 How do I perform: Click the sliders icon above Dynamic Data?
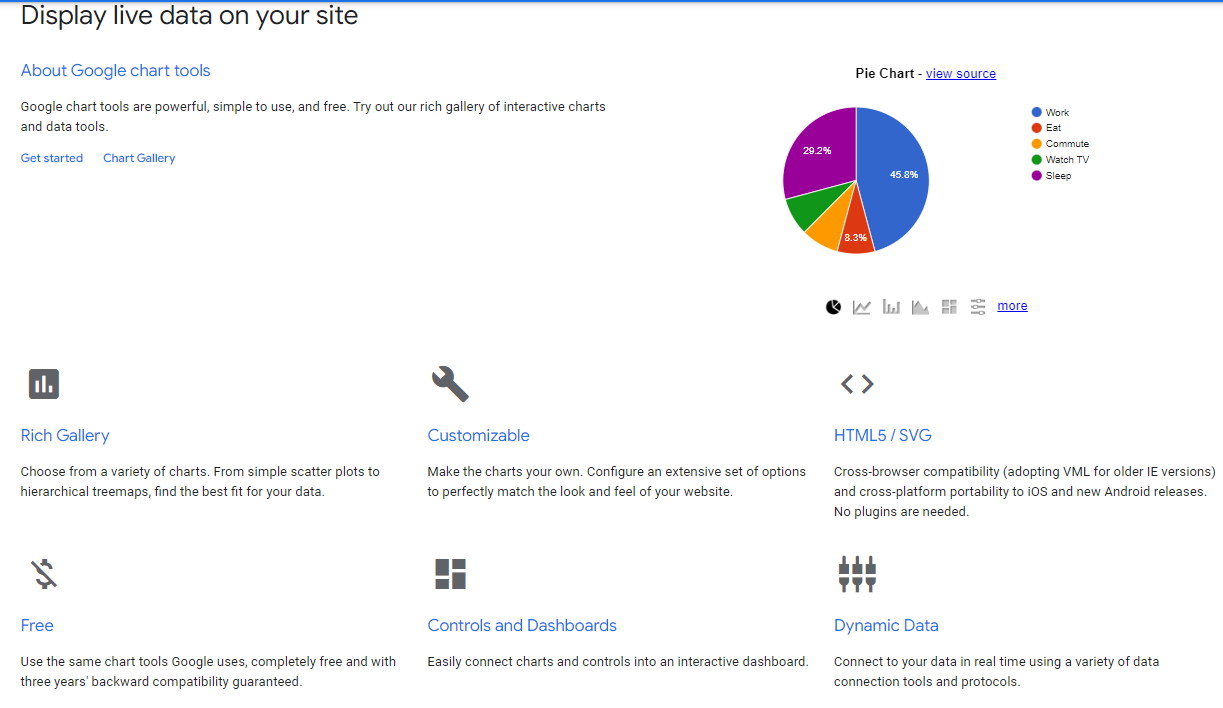click(857, 573)
